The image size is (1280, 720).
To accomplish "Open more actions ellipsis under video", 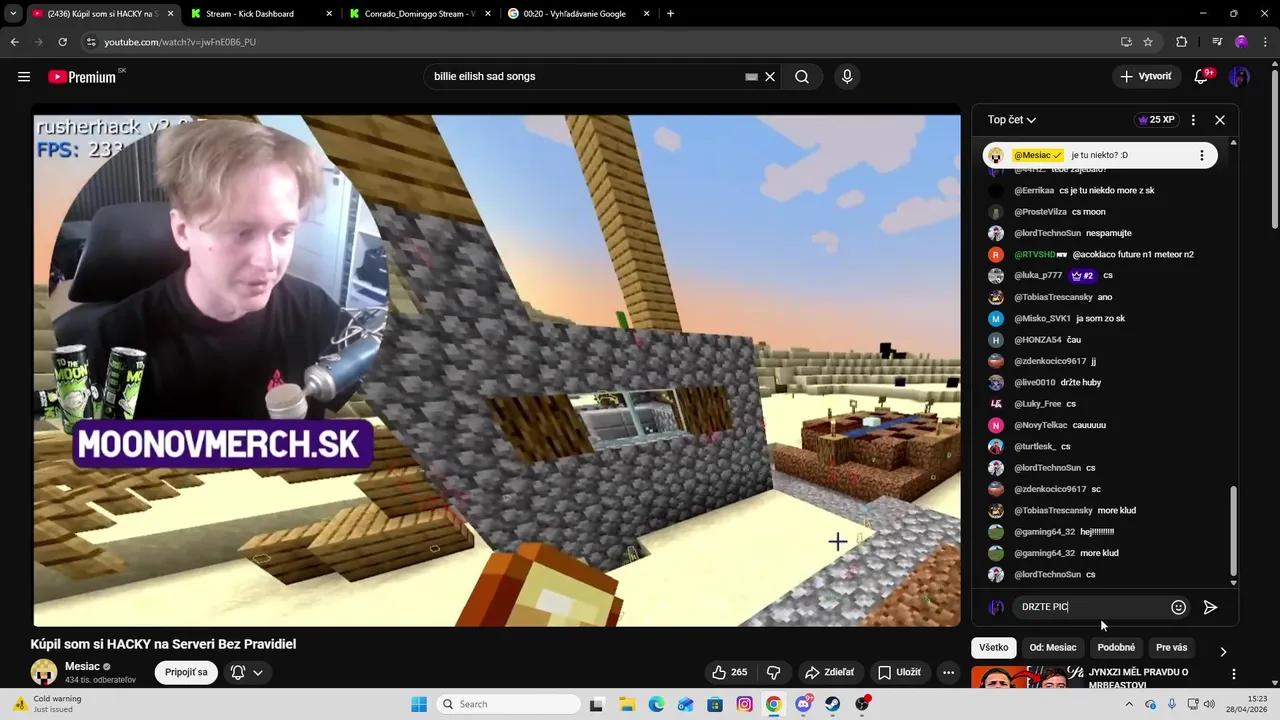I will click(949, 672).
